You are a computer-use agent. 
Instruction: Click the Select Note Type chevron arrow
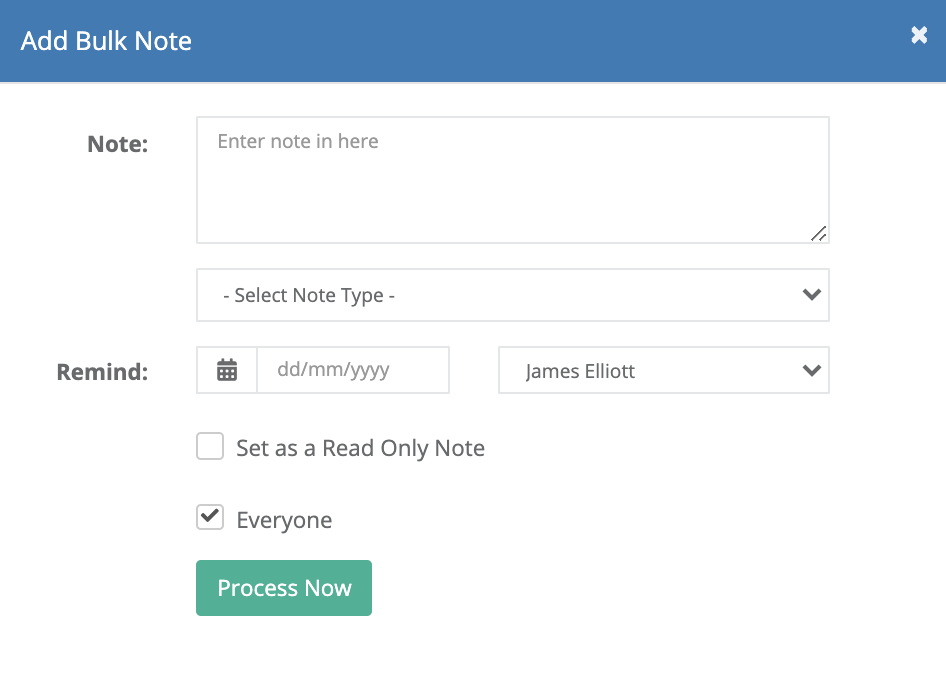tap(812, 295)
